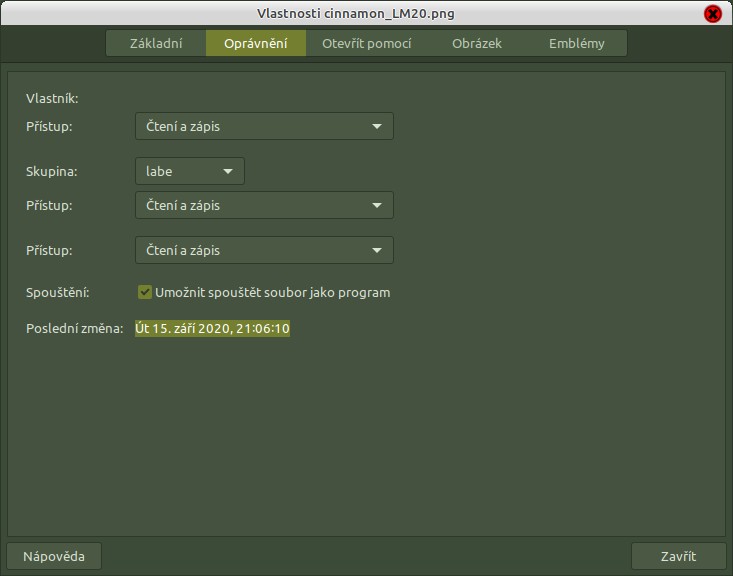Click the Poslední změna label
Screen dimensions: 733x576
74,328
